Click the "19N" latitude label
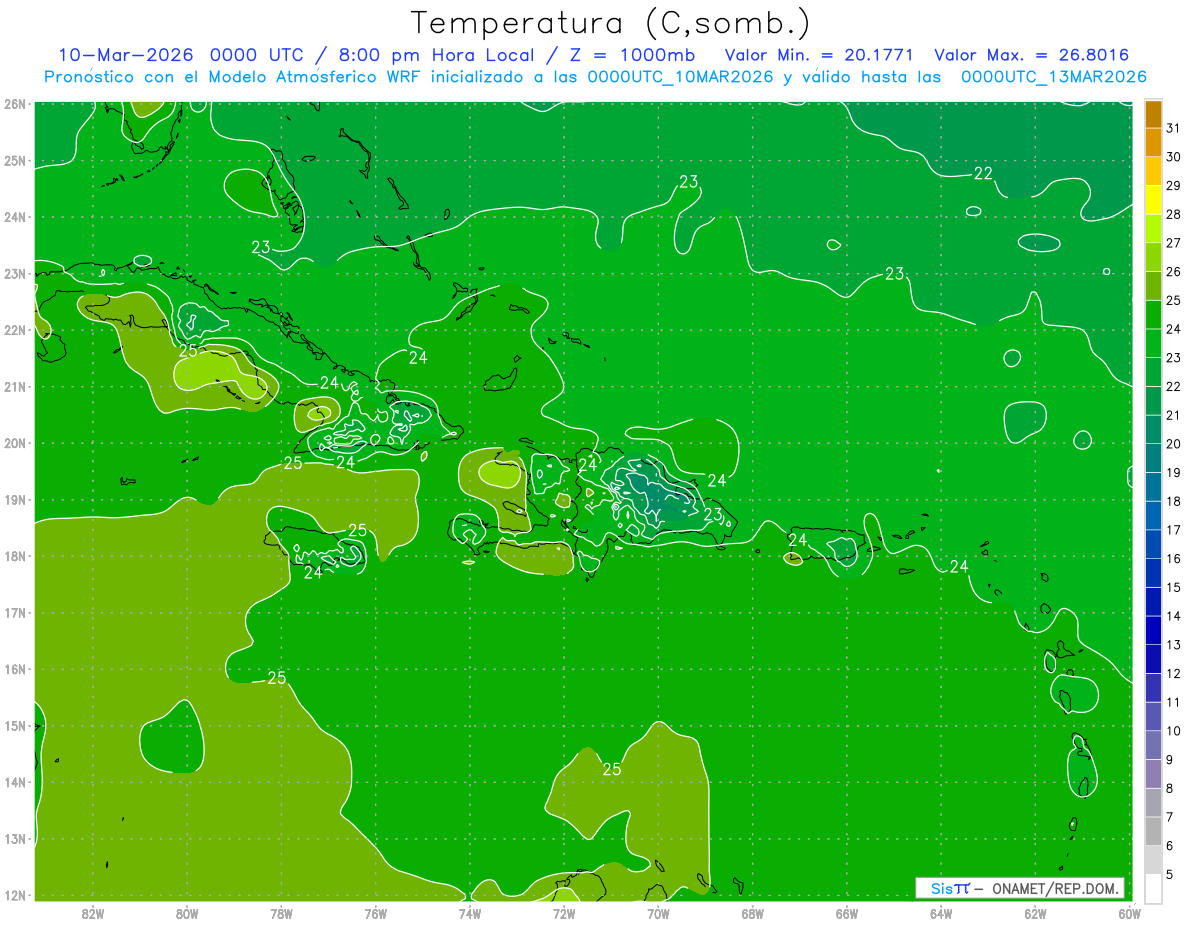The height and width of the screenshot is (927, 1200). point(15,500)
